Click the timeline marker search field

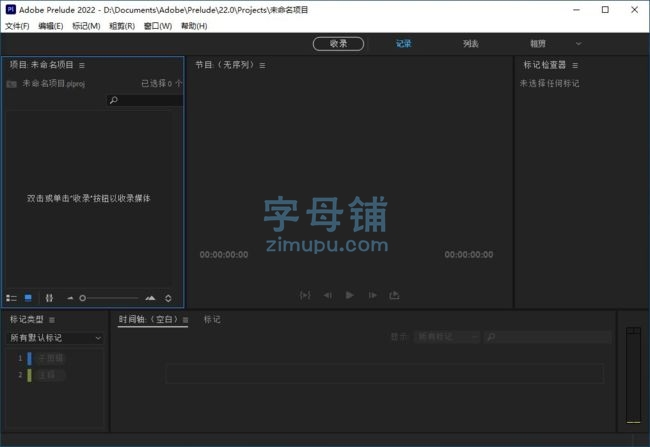547,337
